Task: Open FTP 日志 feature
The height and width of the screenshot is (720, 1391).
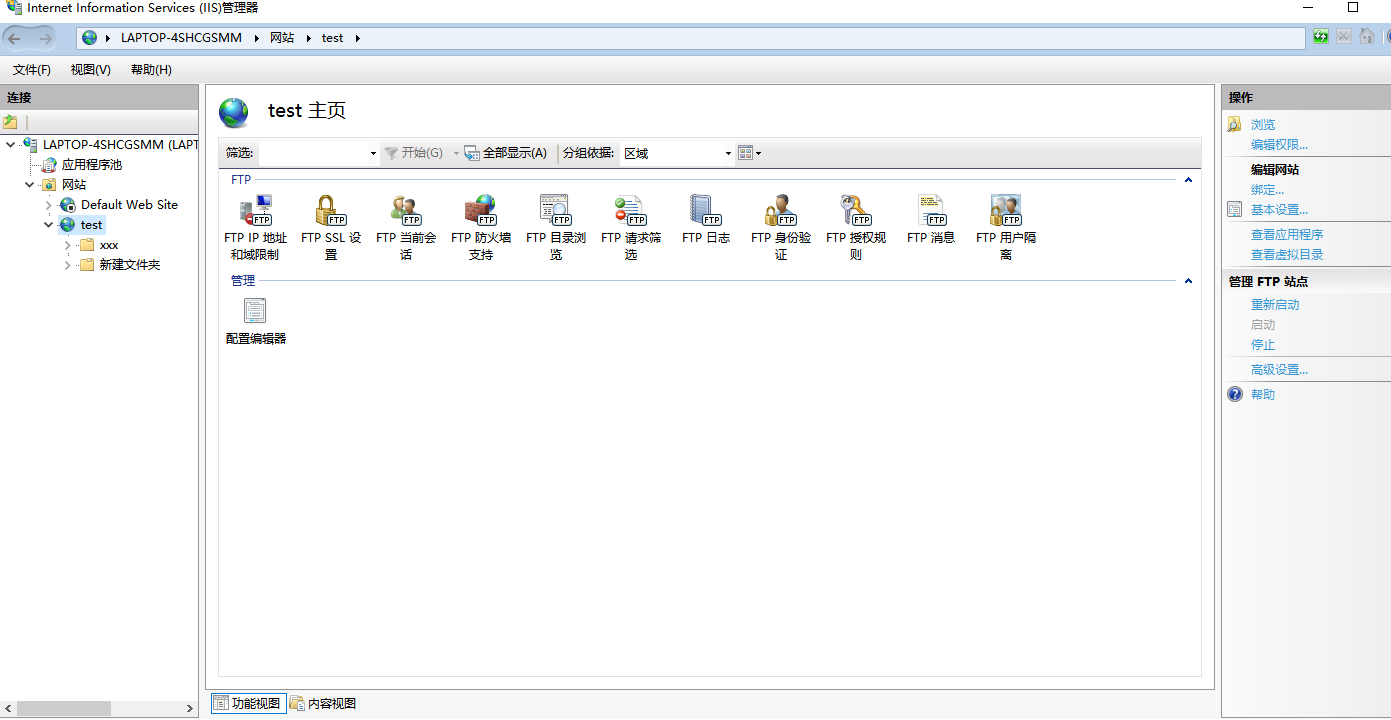Action: click(706, 220)
